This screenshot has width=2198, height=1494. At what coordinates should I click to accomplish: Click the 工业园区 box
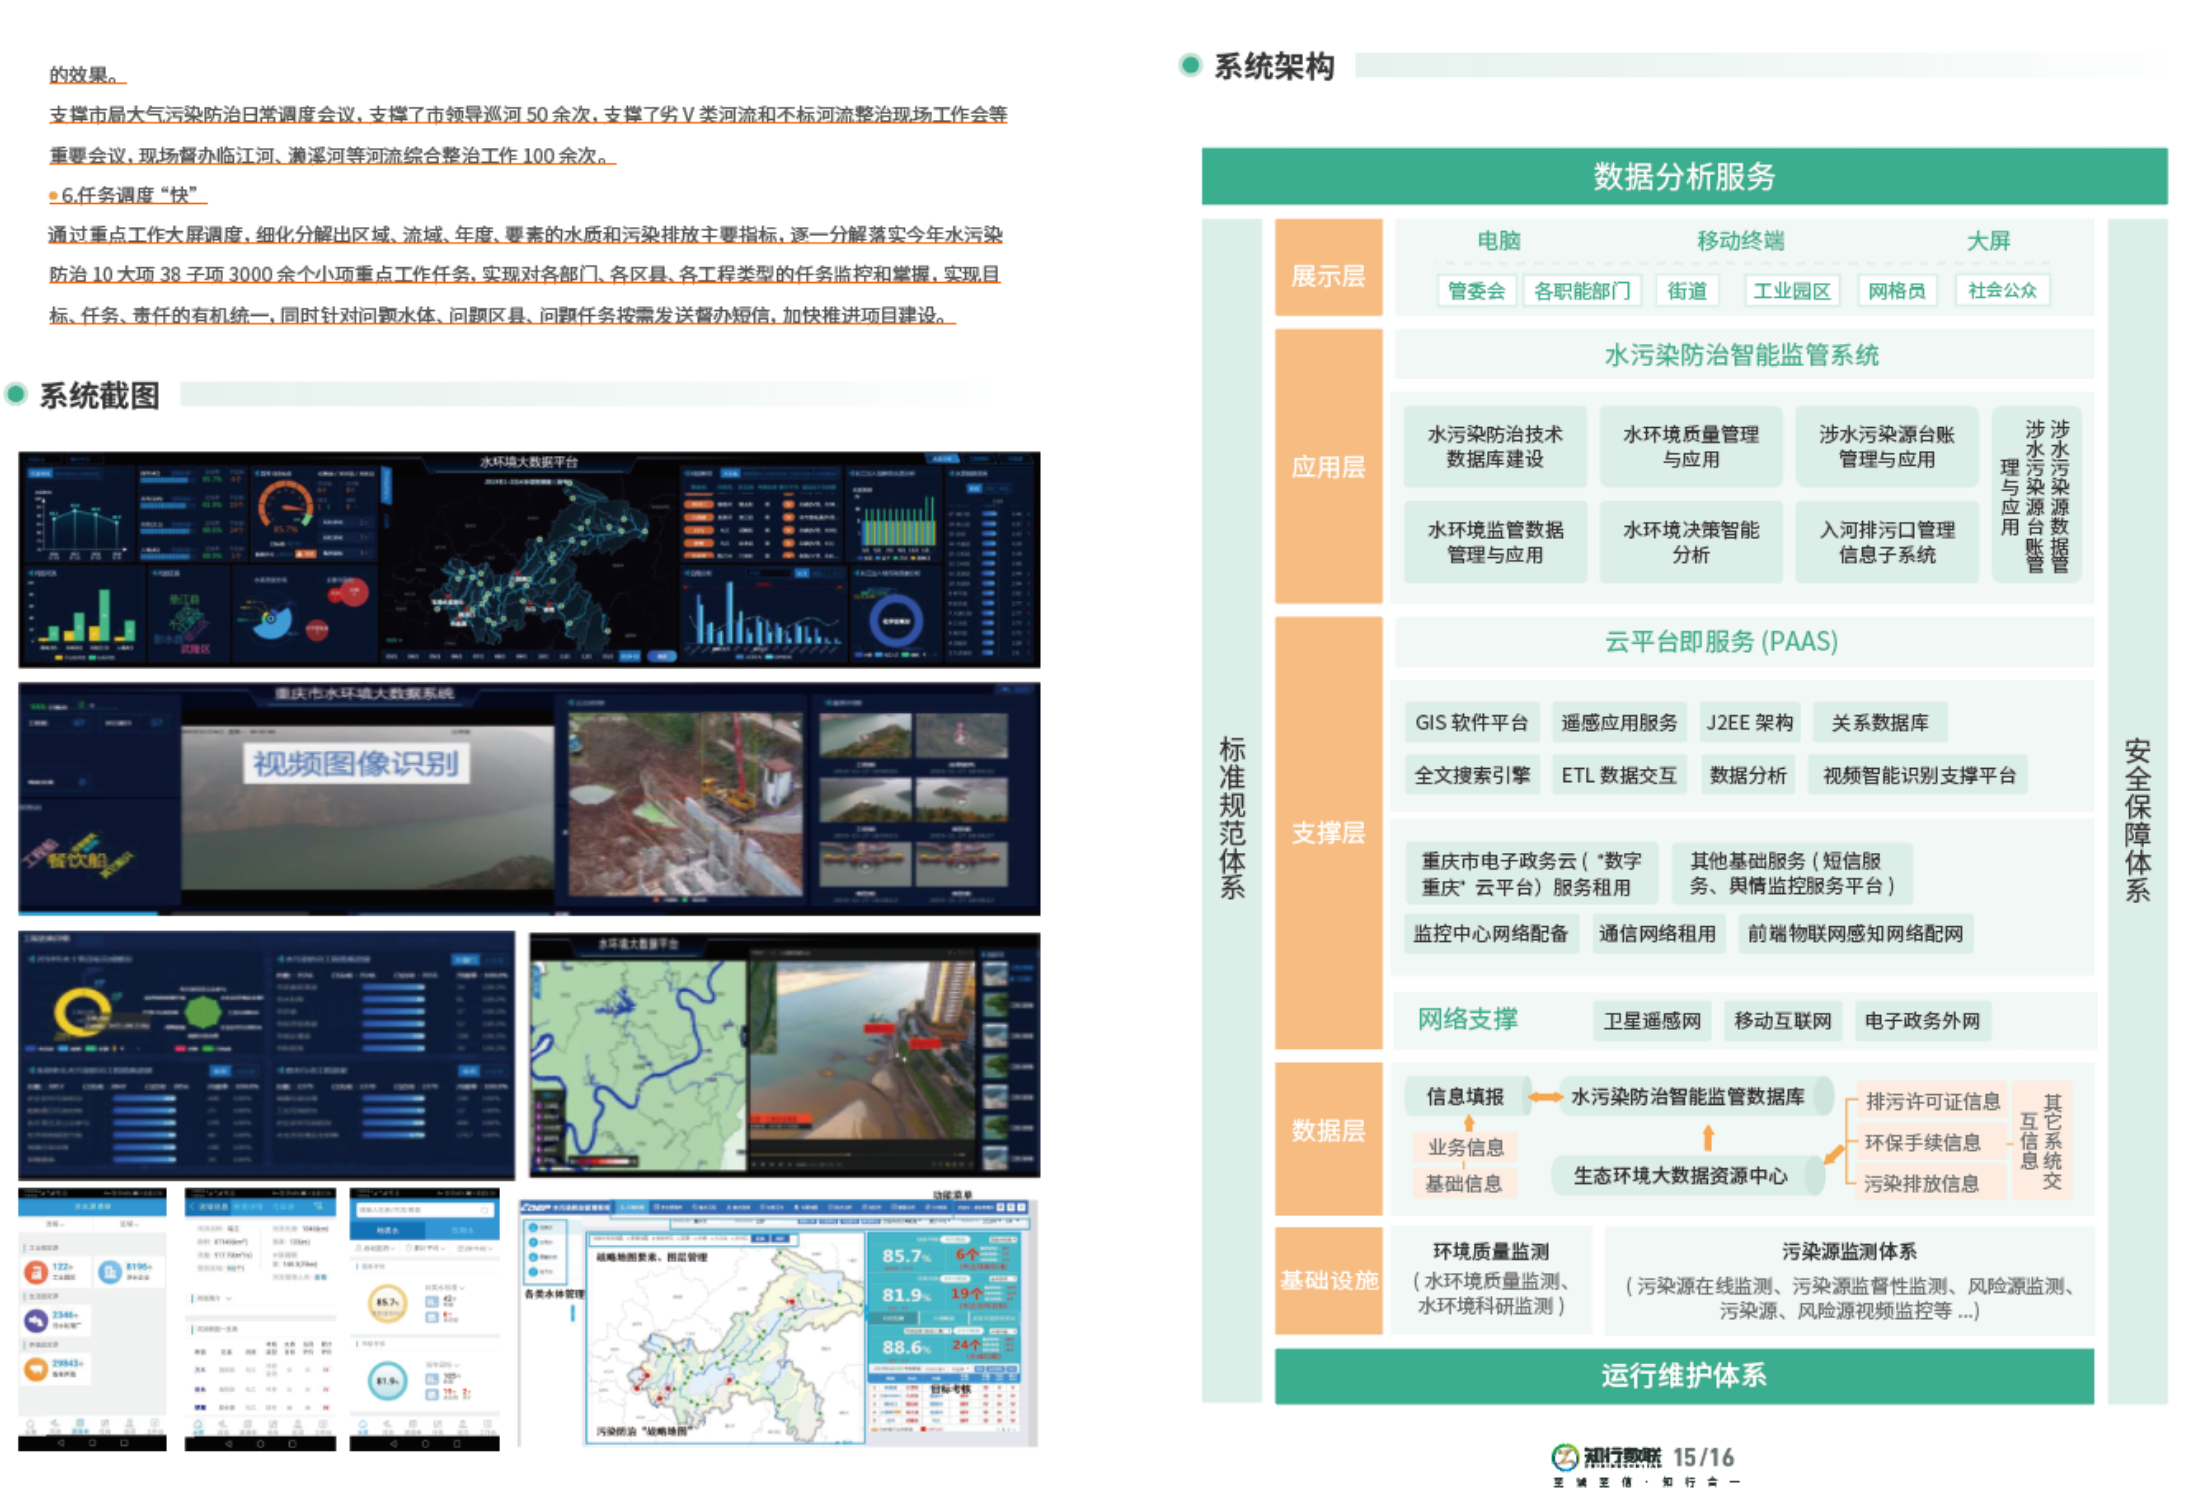tap(1792, 290)
